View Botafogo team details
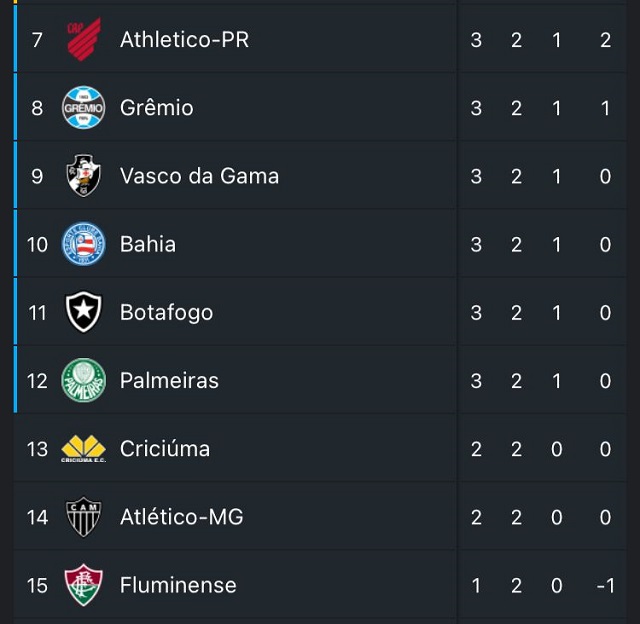Image resolution: width=640 pixels, height=624 pixels. 167,313
